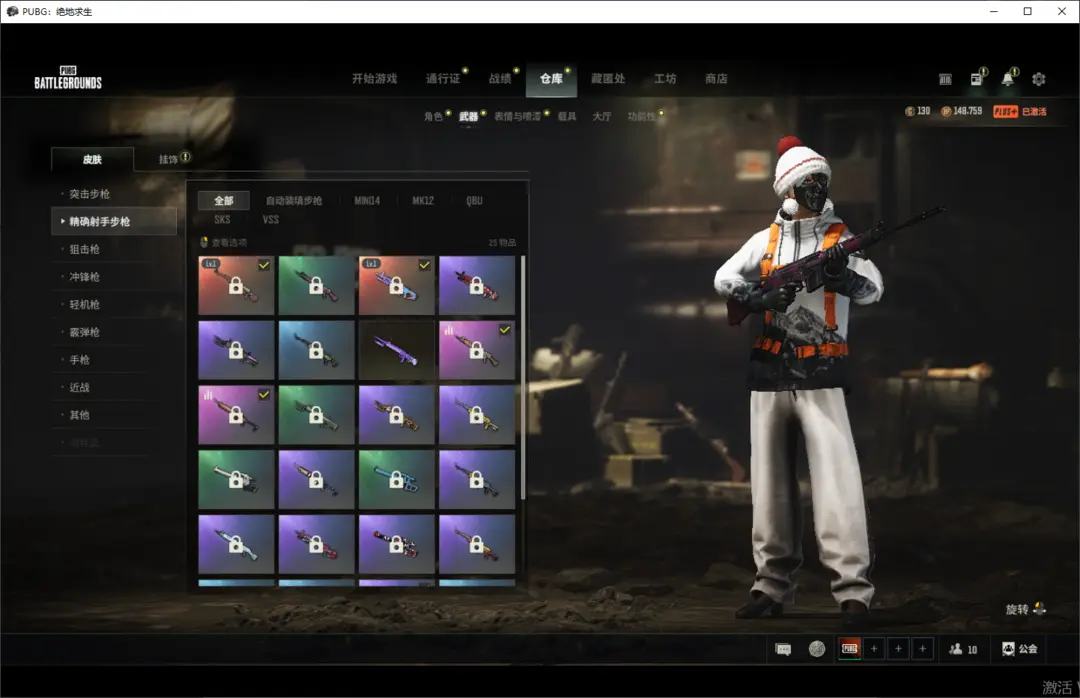Viewport: 1080px width, 698px height.
Task: Open the 通行证 tab
Action: [x=442, y=79]
